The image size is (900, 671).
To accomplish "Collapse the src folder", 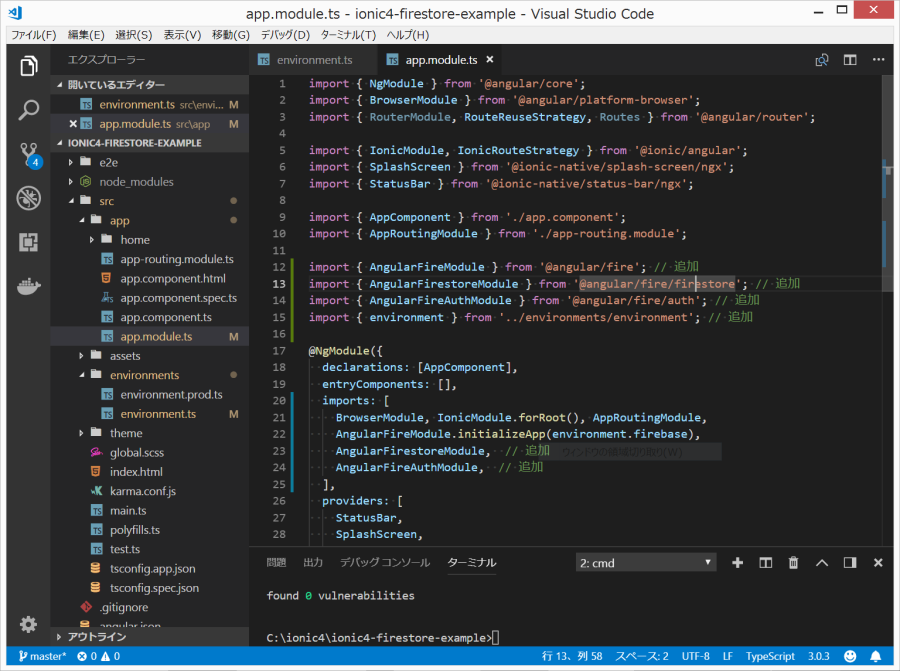I will (71, 201).
